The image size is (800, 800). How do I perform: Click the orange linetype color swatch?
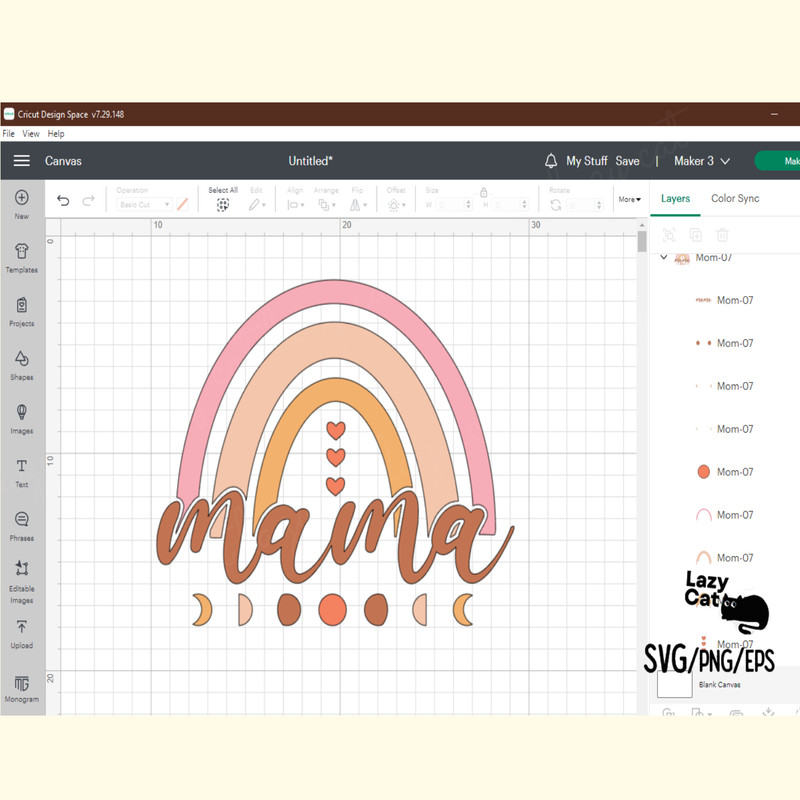183,204
